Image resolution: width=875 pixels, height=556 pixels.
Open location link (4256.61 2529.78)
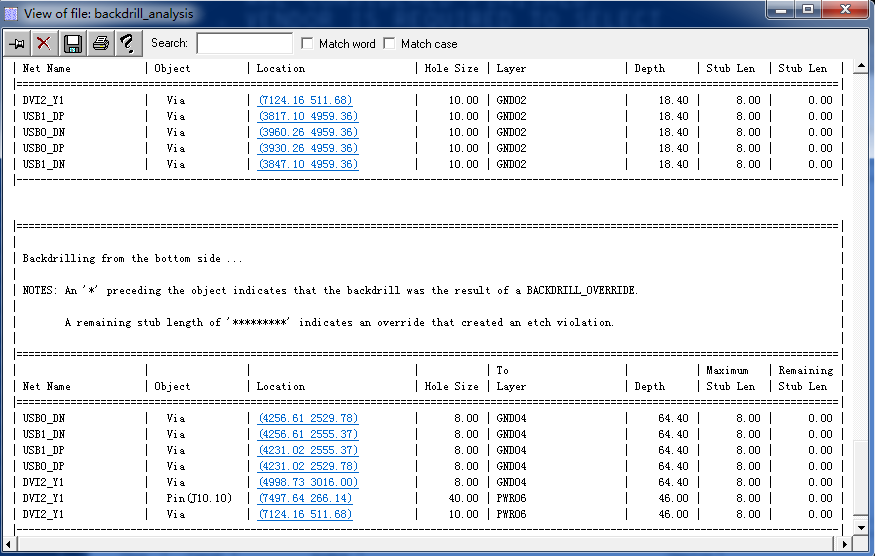point(308,418)
